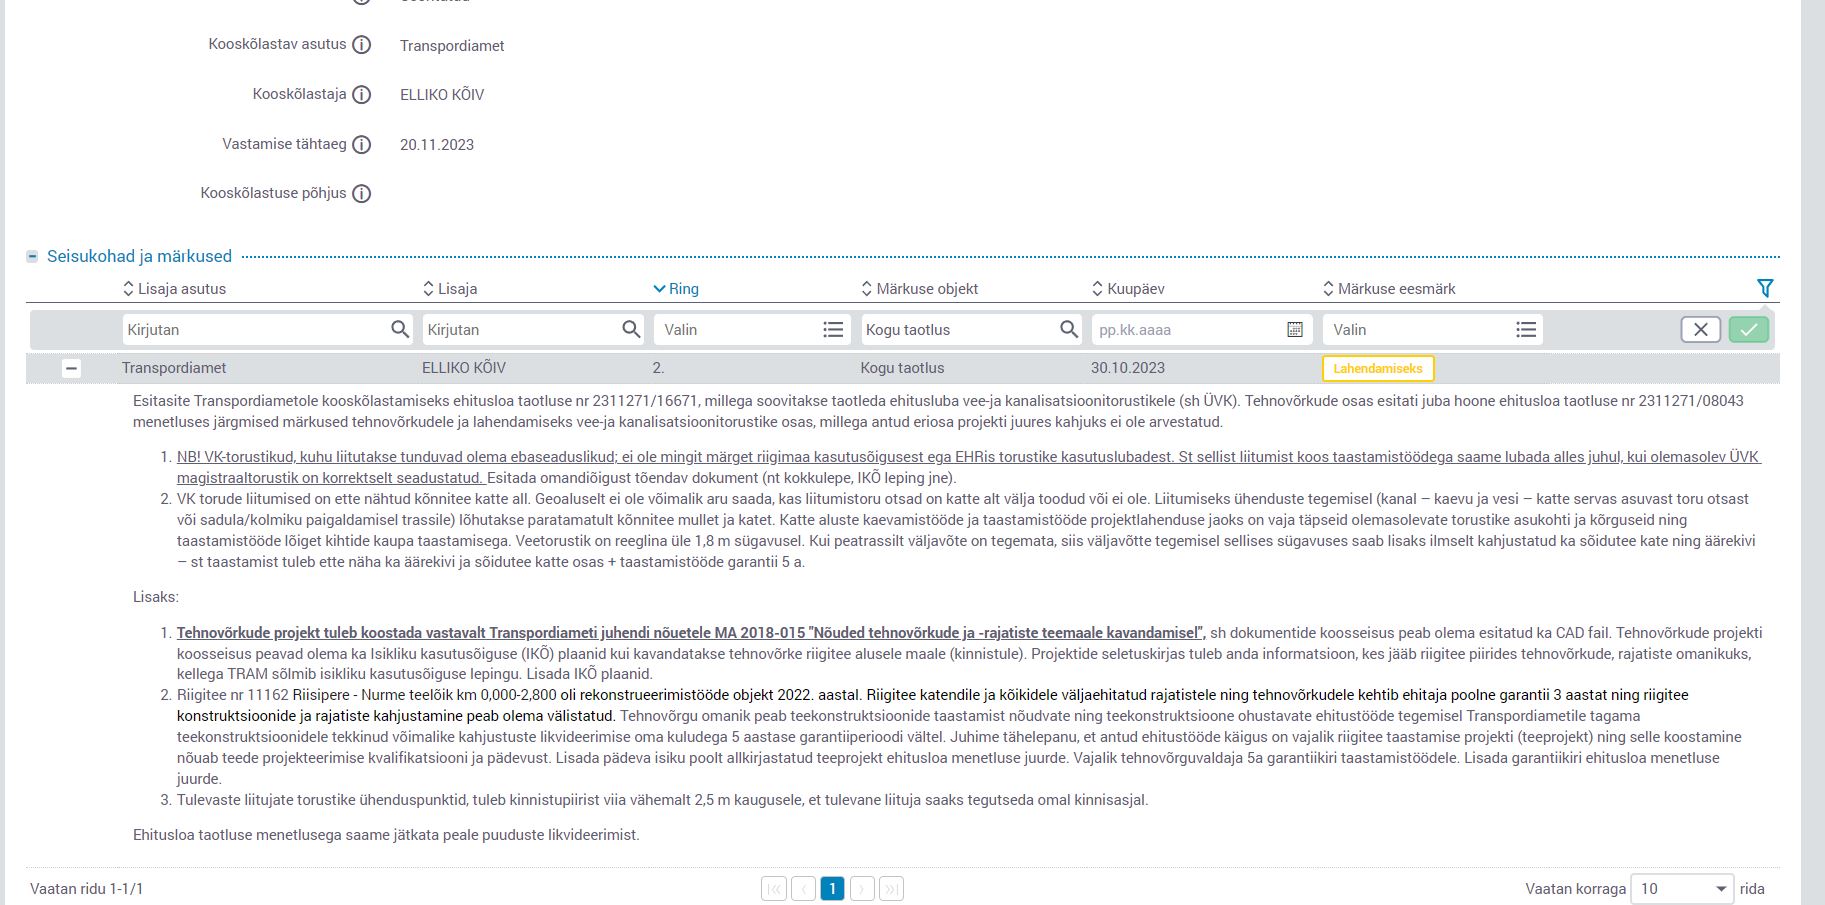Click info icon next to Vastamise tähtaeg
This screenshot has width=1825, height=905.
(362, 145)
